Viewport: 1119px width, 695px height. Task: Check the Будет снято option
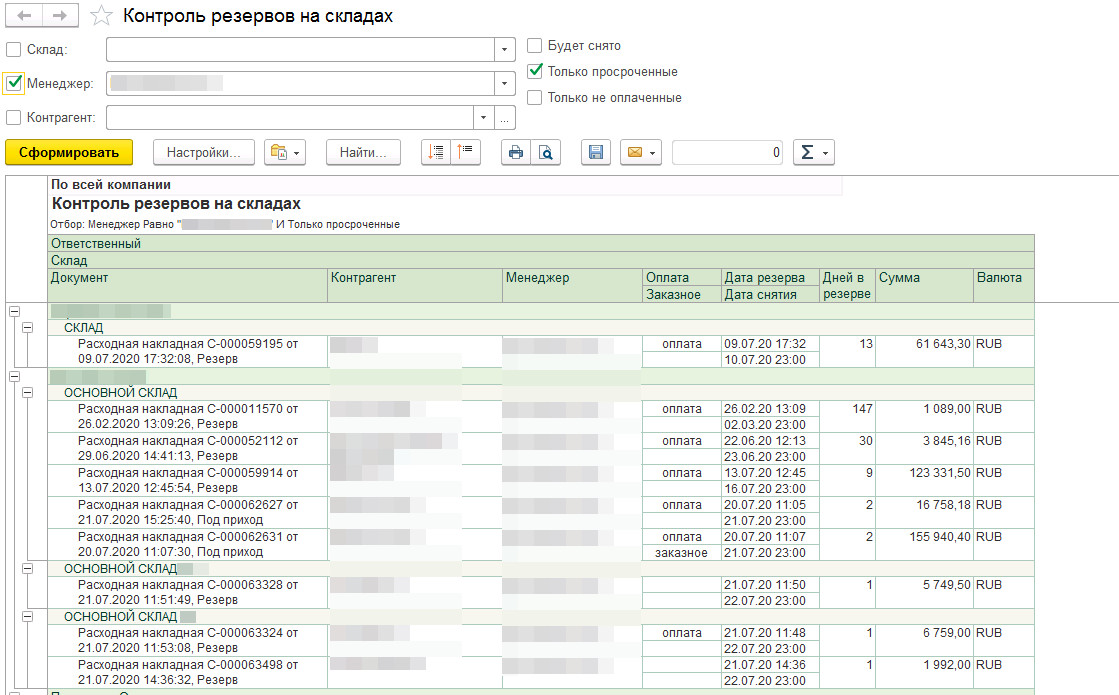(x=535, y=45)
